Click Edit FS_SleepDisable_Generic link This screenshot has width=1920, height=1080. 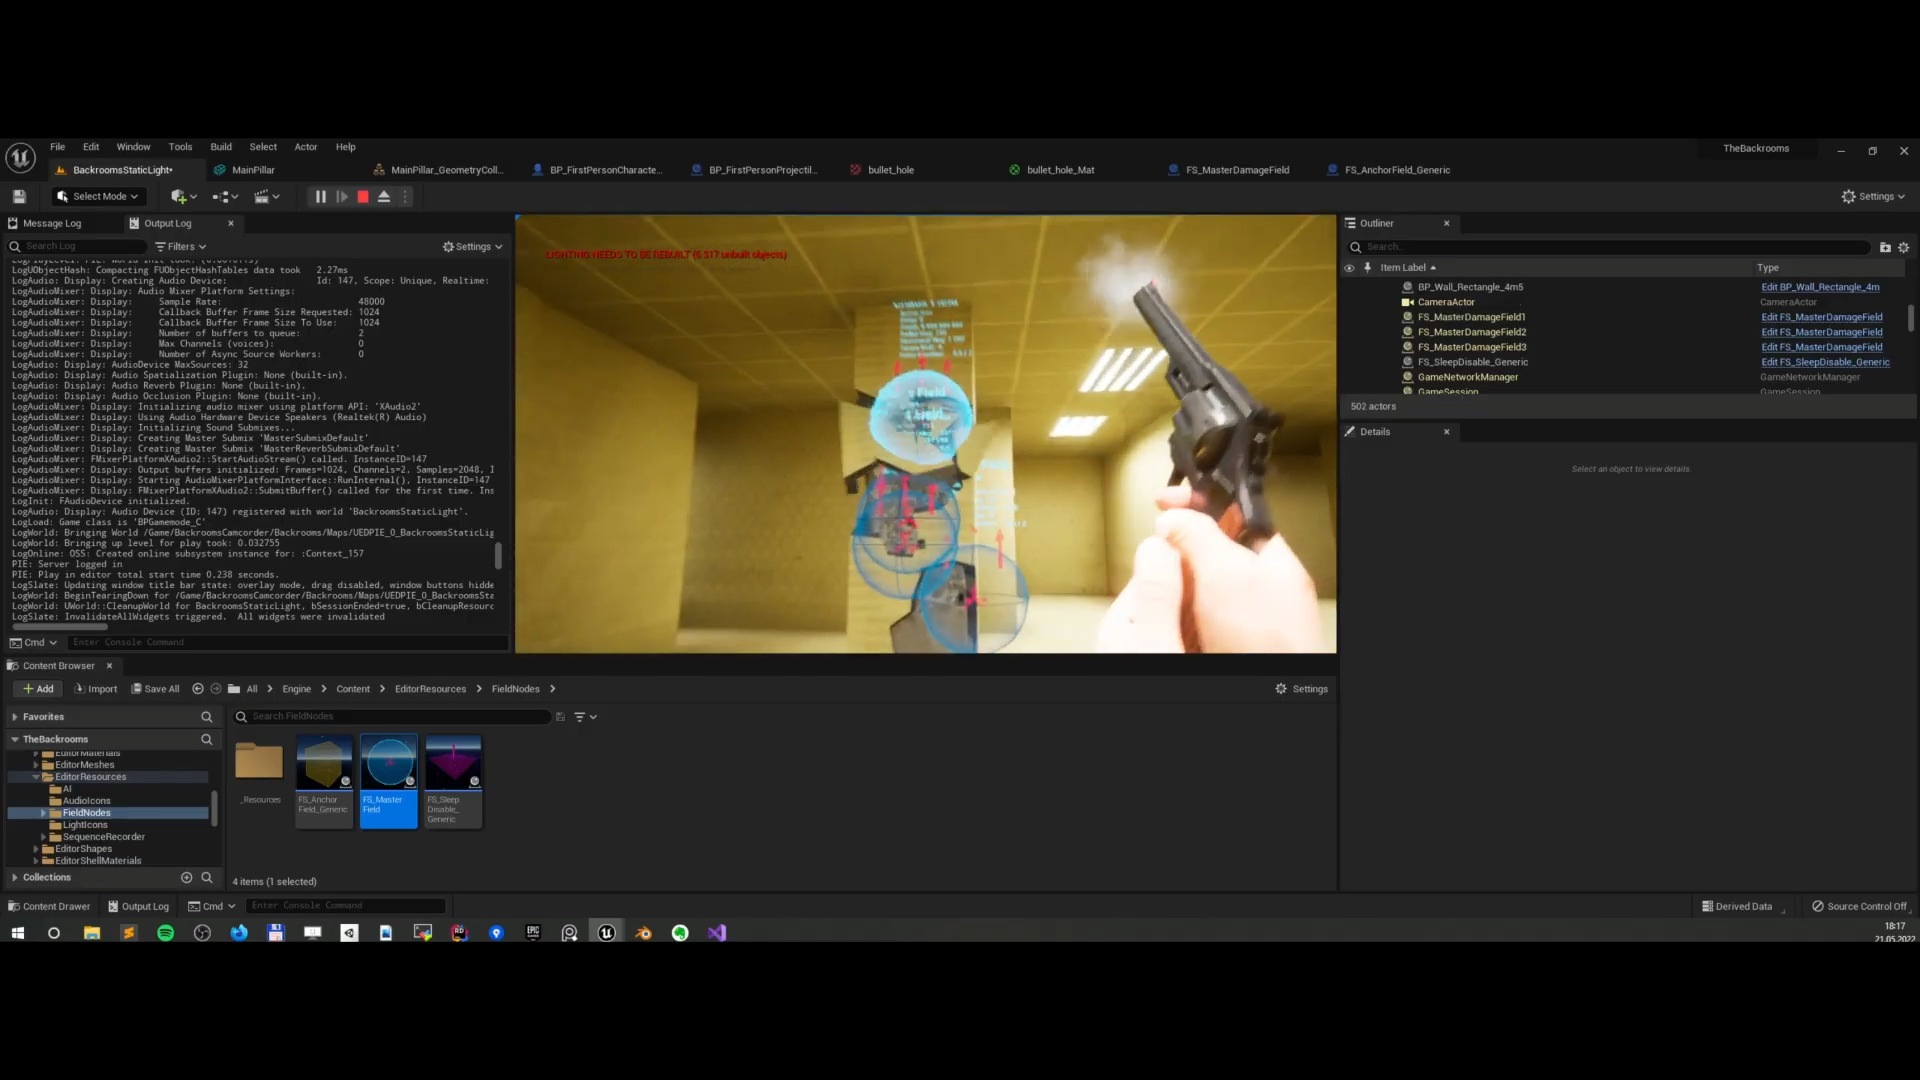pos(1825,362)
